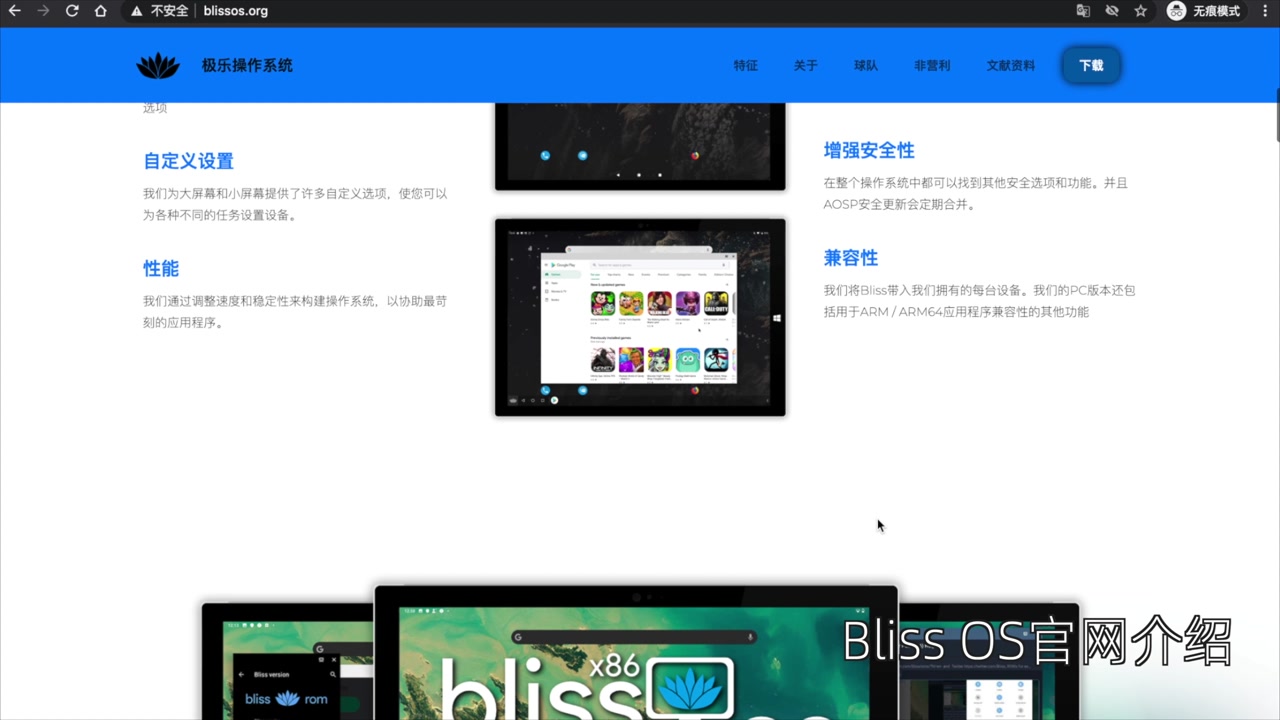Click the 无痕模式 incognito label
1280x720 pixels.
(x=1216, y=11)
